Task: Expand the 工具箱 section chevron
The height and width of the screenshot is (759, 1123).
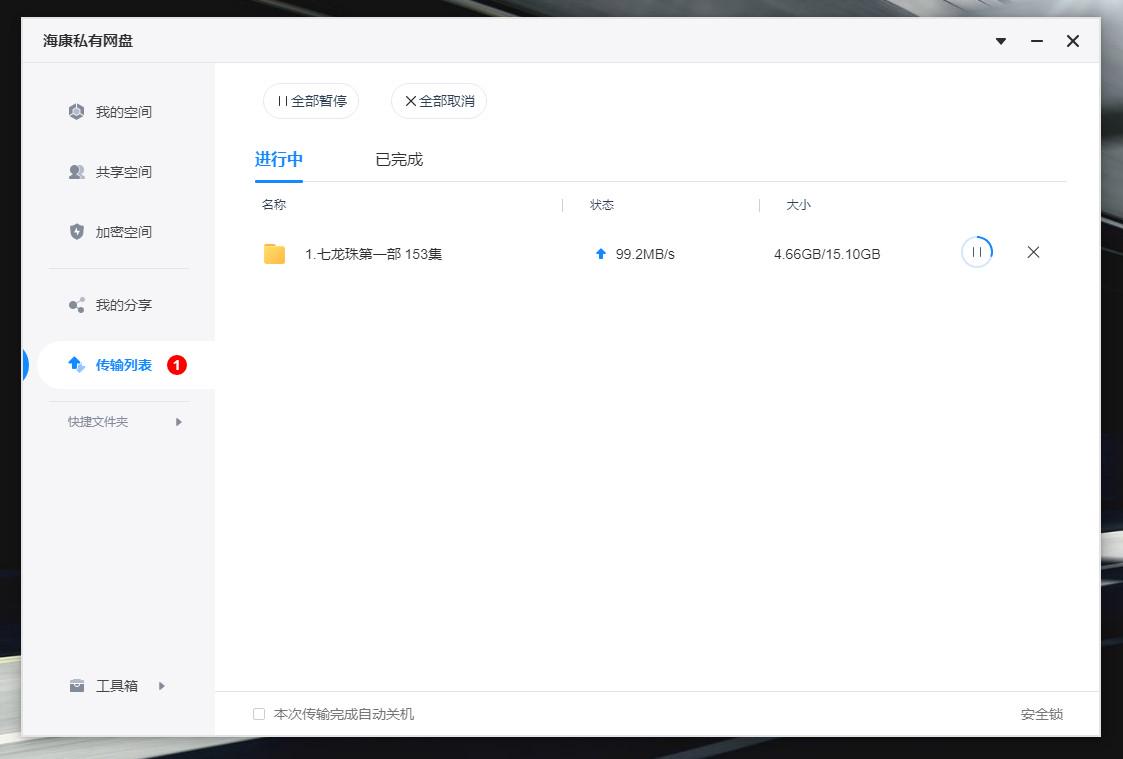Action: (161, 685)
